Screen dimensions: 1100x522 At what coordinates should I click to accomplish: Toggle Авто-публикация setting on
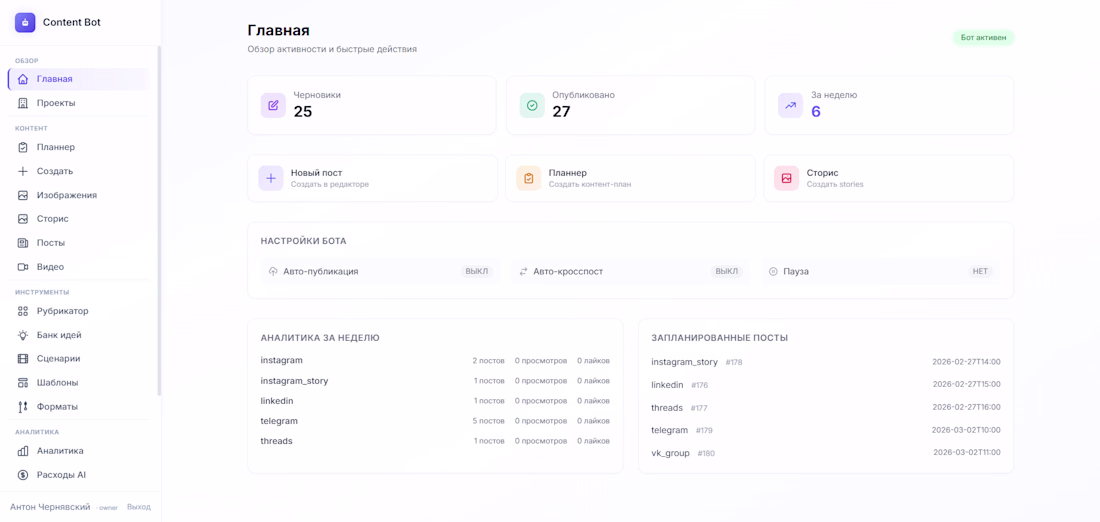click(x=477, y=271)
